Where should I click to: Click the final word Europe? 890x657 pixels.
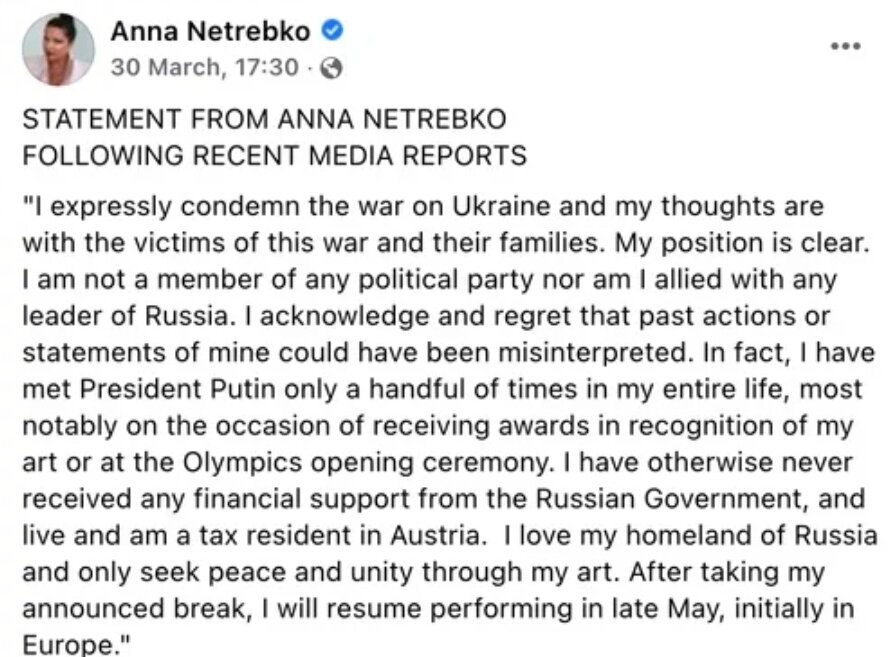click(68, 646)
